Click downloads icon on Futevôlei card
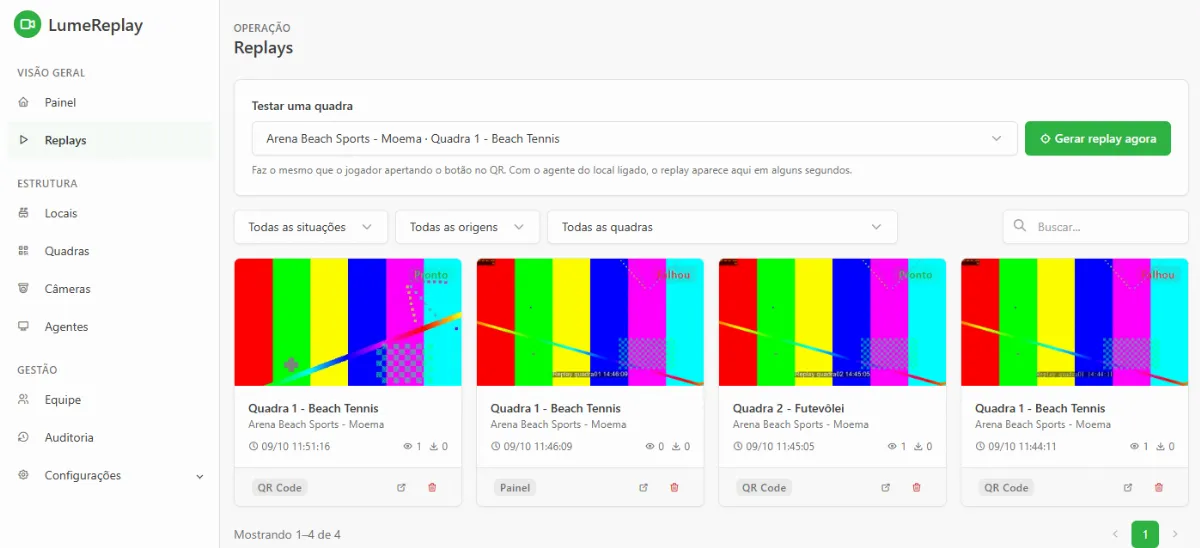The width and height of the screenshot is (1200, 548). click(919, 447)
